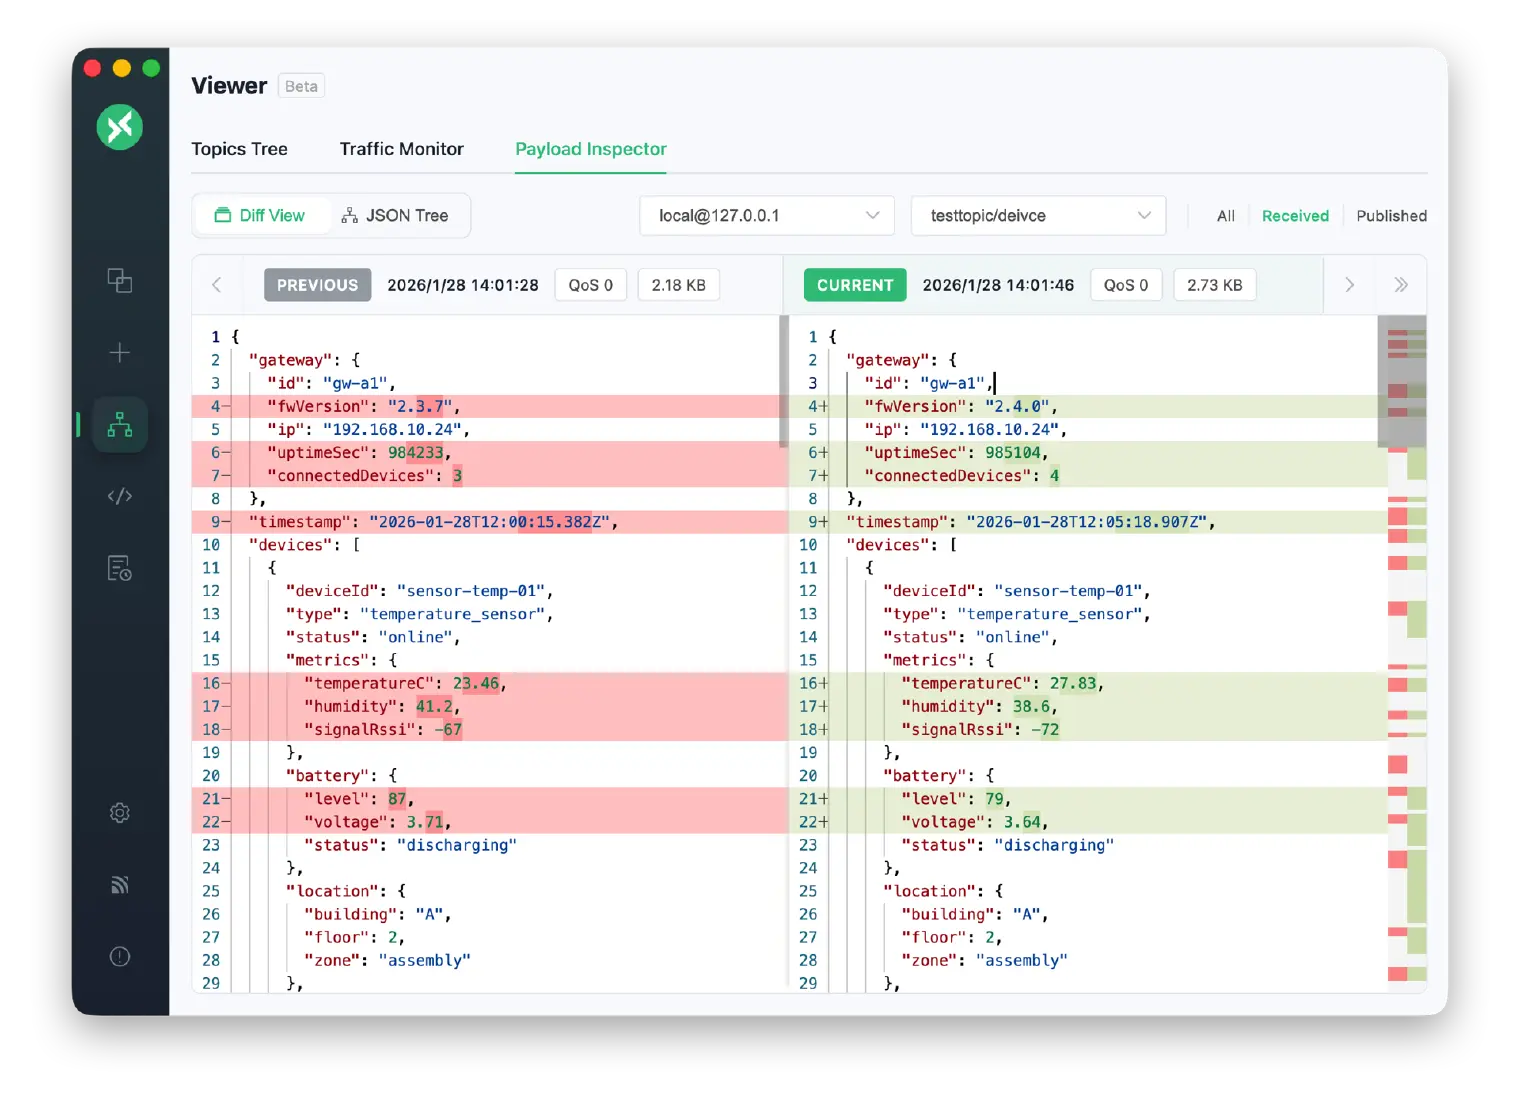Switch to JSON Tree mode
The image size is (1520, 1112).
coord(396,216)
